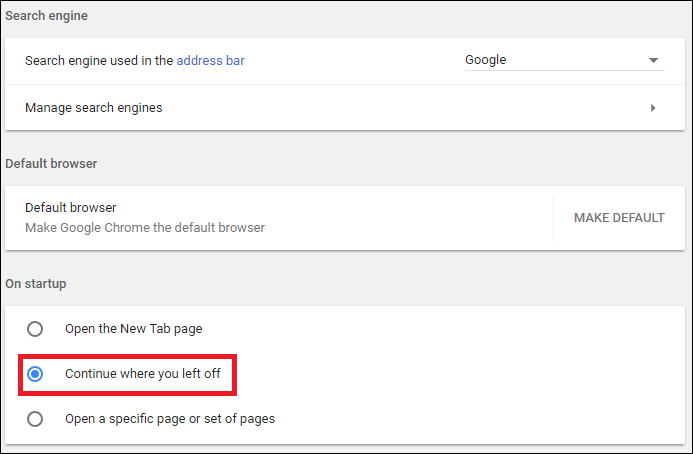The width and height of the screenshot is (693, 454).
Task: Click 'Make Google Chrome the default browser' description
Action: pos(145,227)
